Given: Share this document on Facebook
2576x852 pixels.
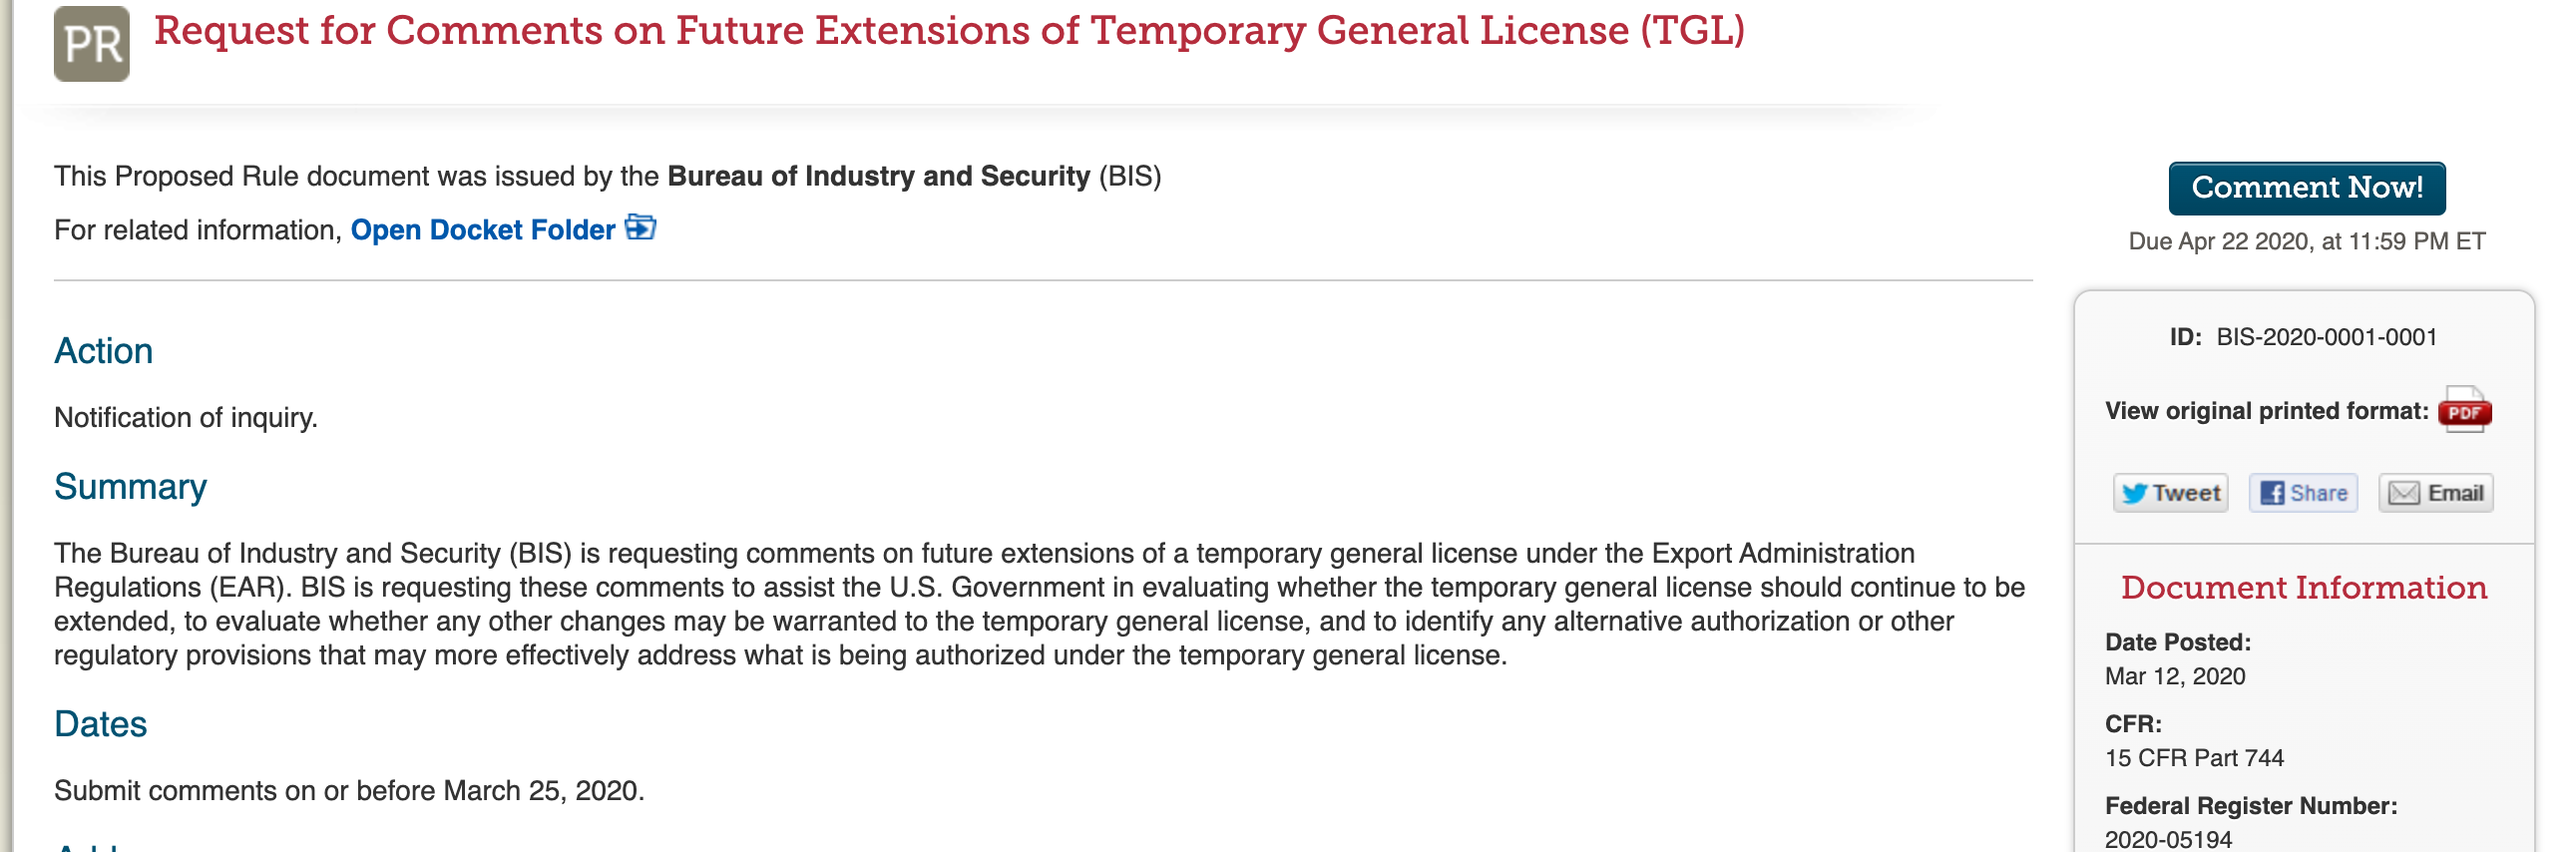Looking at the screenshot, I should pos(2303,493).
